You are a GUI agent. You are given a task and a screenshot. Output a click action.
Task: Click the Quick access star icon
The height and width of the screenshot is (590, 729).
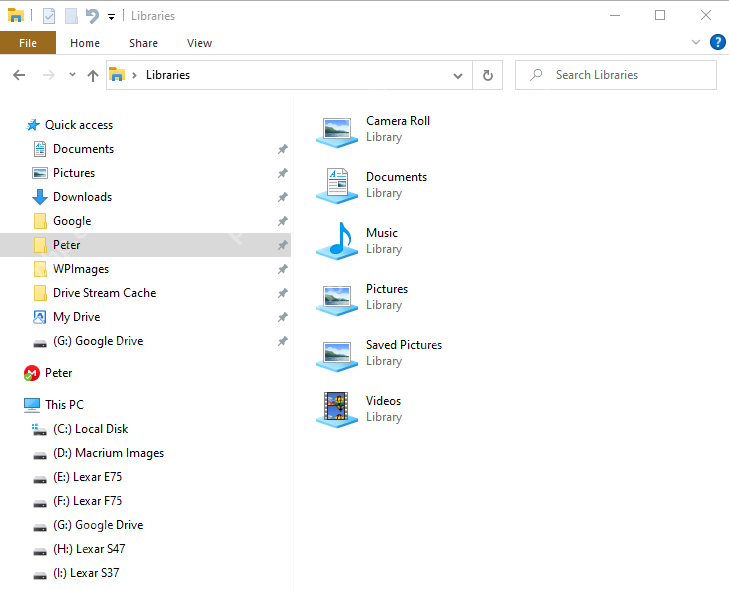(x=33, y=125)
